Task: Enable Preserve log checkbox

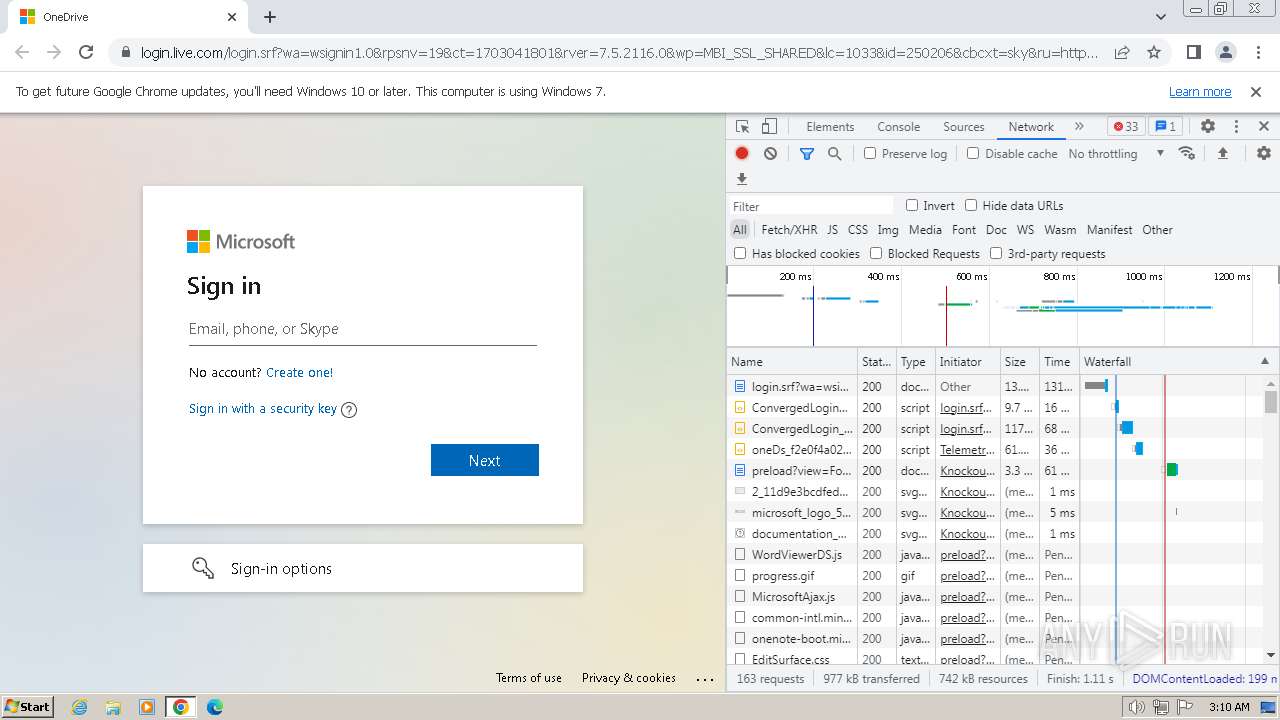Action: coord(870,154)
